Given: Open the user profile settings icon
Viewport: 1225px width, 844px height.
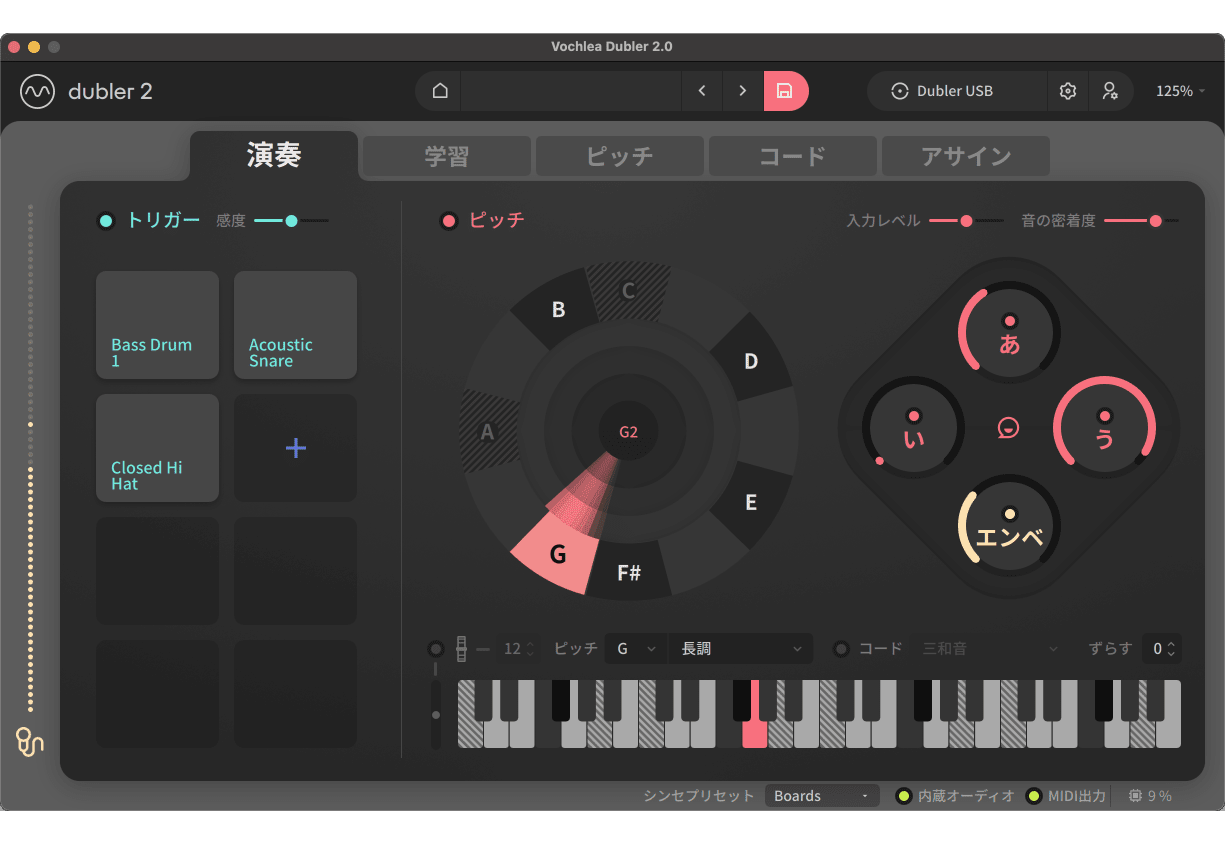Looking at the screenshot, I should point(1110,91).
